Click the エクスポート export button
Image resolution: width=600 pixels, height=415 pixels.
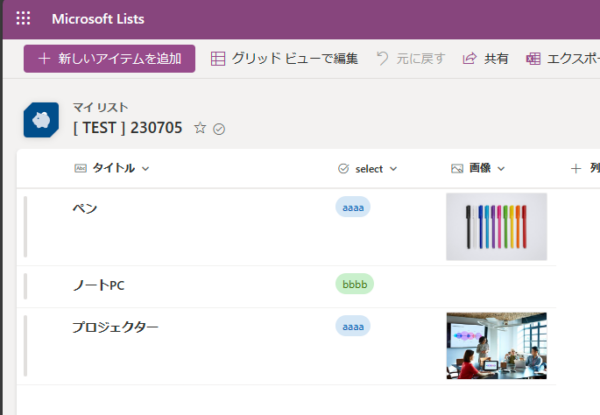(562, 59)
